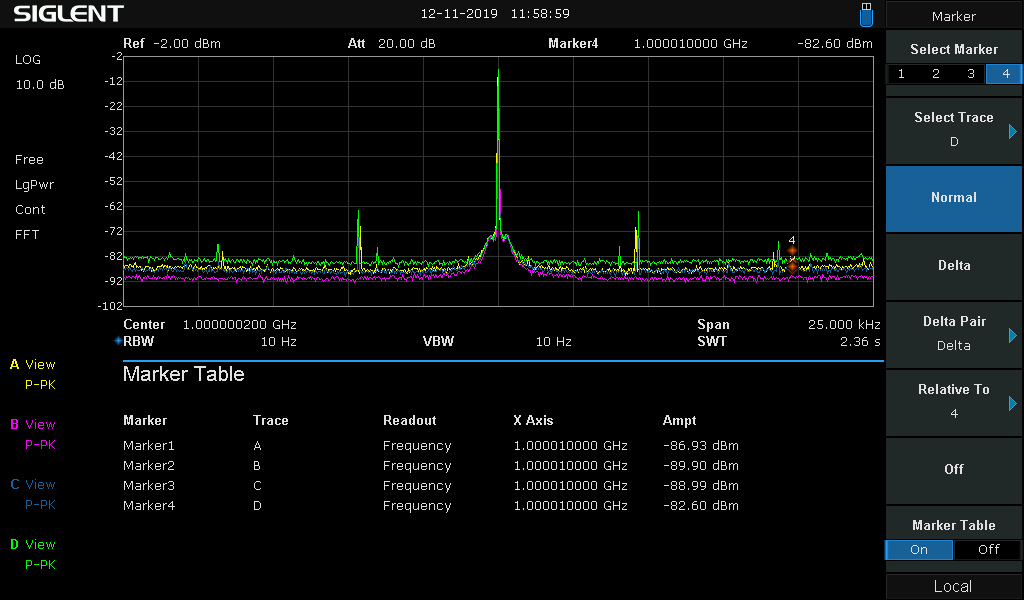Click the Marker1 row in Marker Table

[x=431, y=446]
